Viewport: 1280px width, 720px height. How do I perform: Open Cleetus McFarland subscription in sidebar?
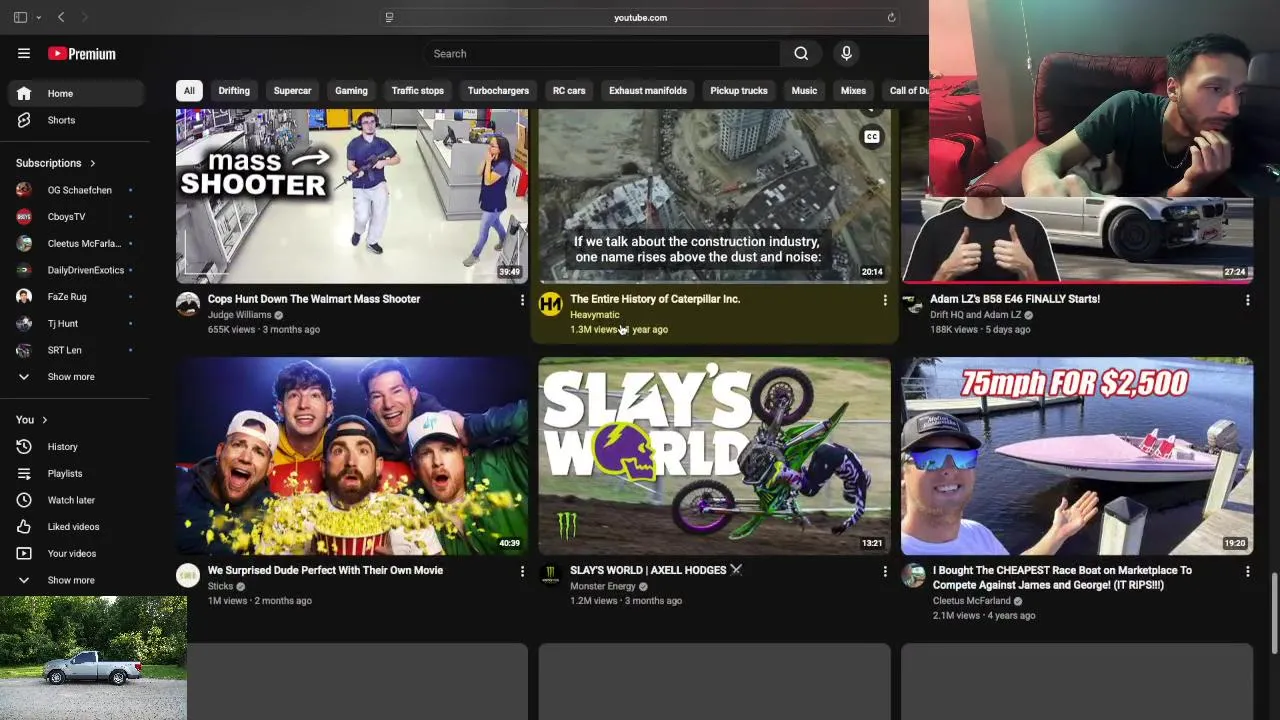(76, 243)
